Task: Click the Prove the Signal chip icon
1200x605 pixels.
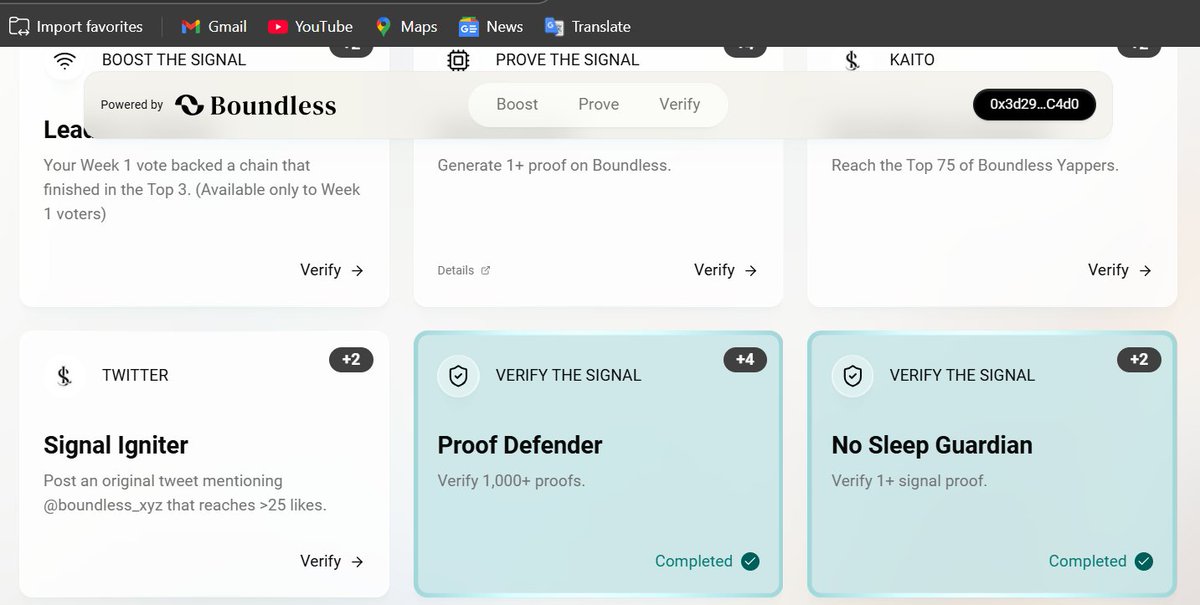Action: [x=458, y=60]
